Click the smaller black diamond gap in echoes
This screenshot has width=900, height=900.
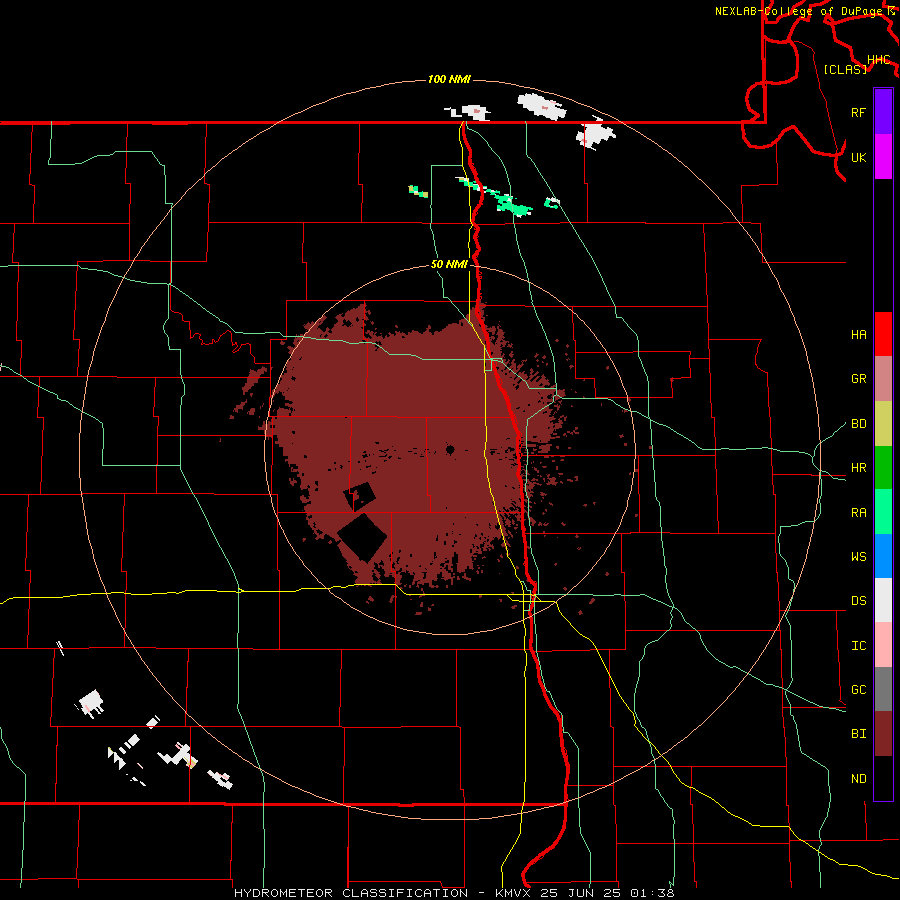(x=360, y=496)
